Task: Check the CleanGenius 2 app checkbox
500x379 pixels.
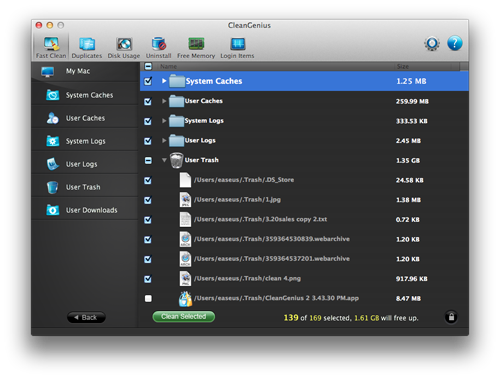Action: click(148, 298)
